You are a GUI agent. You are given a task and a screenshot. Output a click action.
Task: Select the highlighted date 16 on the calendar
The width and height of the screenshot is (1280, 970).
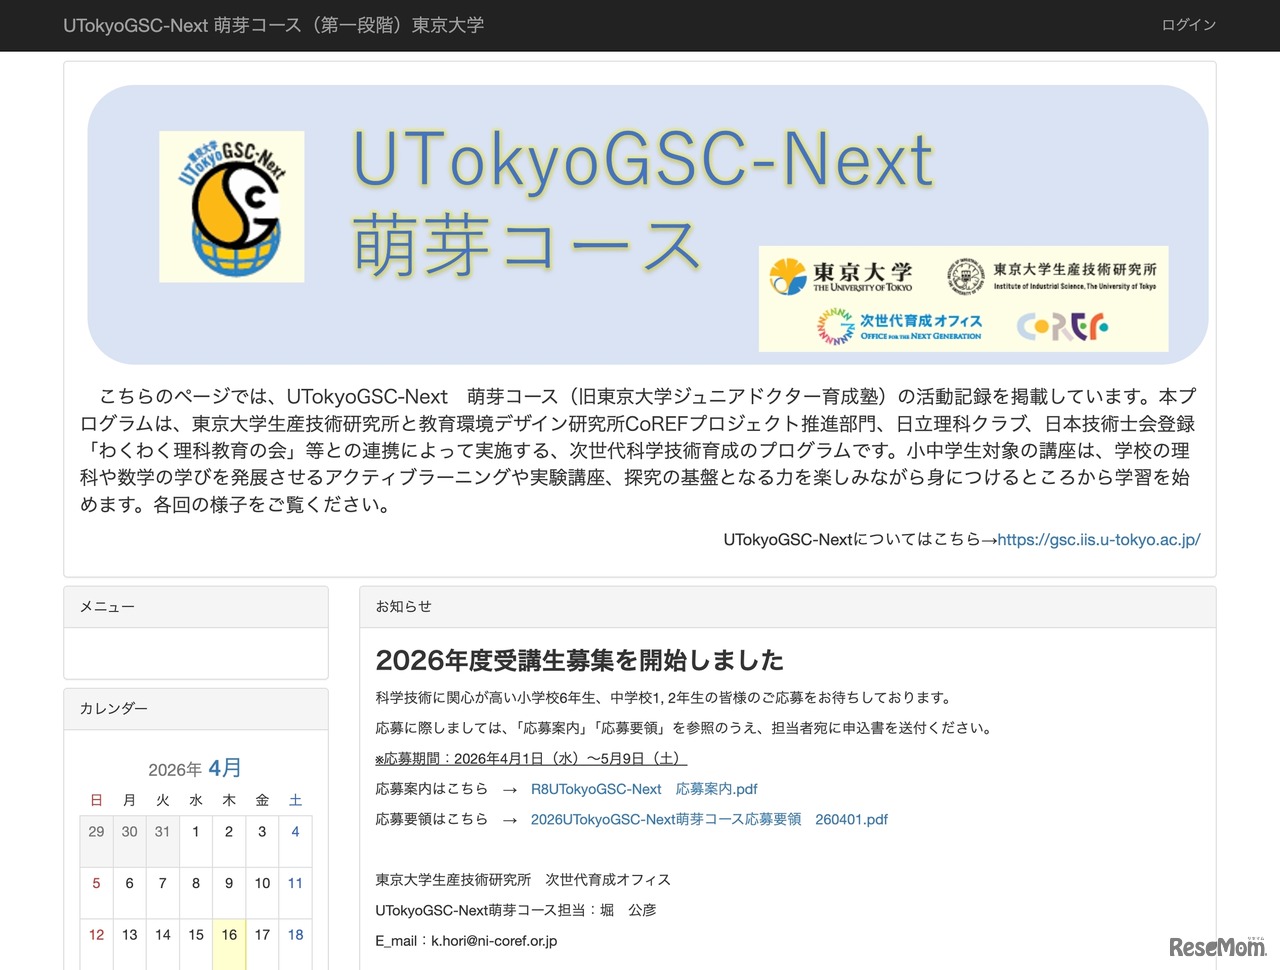[229, 935]
